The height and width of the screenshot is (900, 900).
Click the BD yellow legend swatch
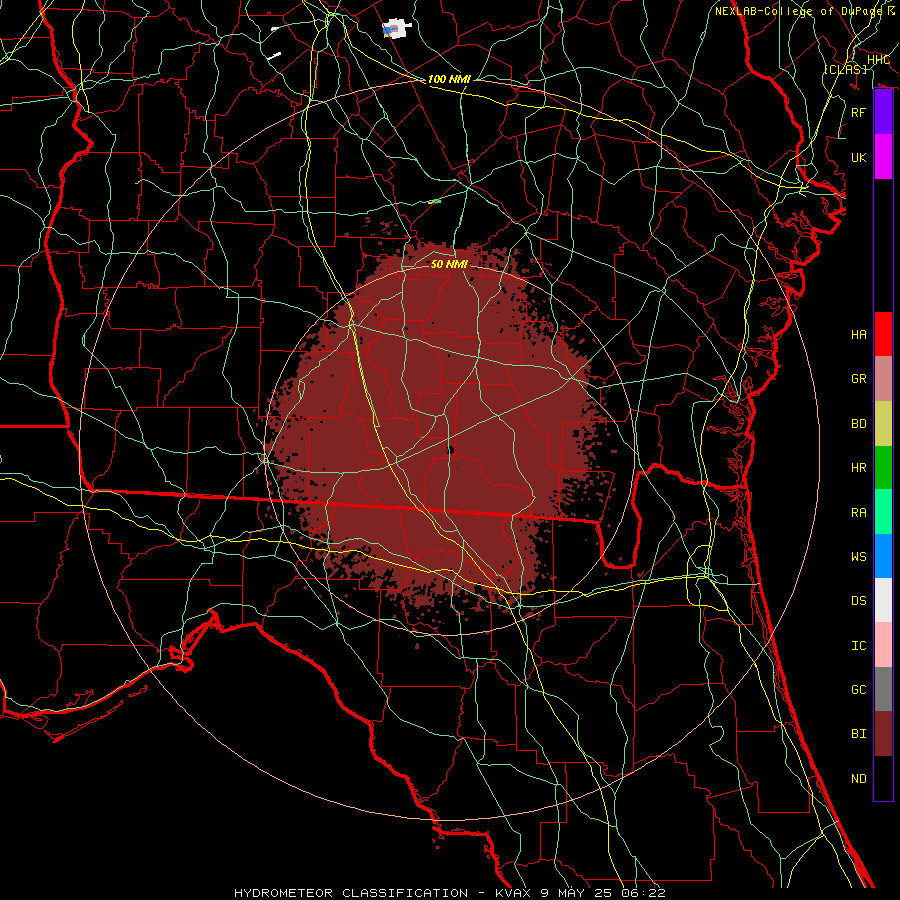click(883, 423)
